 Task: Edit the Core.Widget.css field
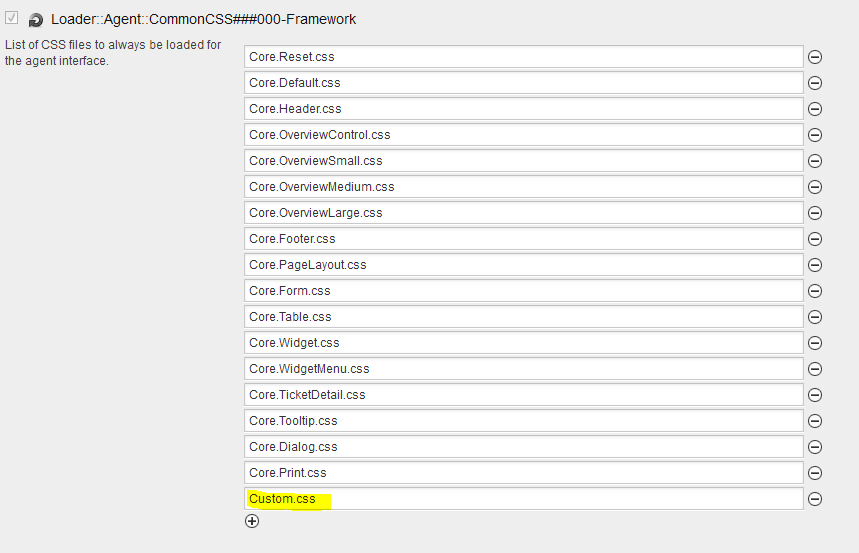pyautogui.click(x=524, y=343)
